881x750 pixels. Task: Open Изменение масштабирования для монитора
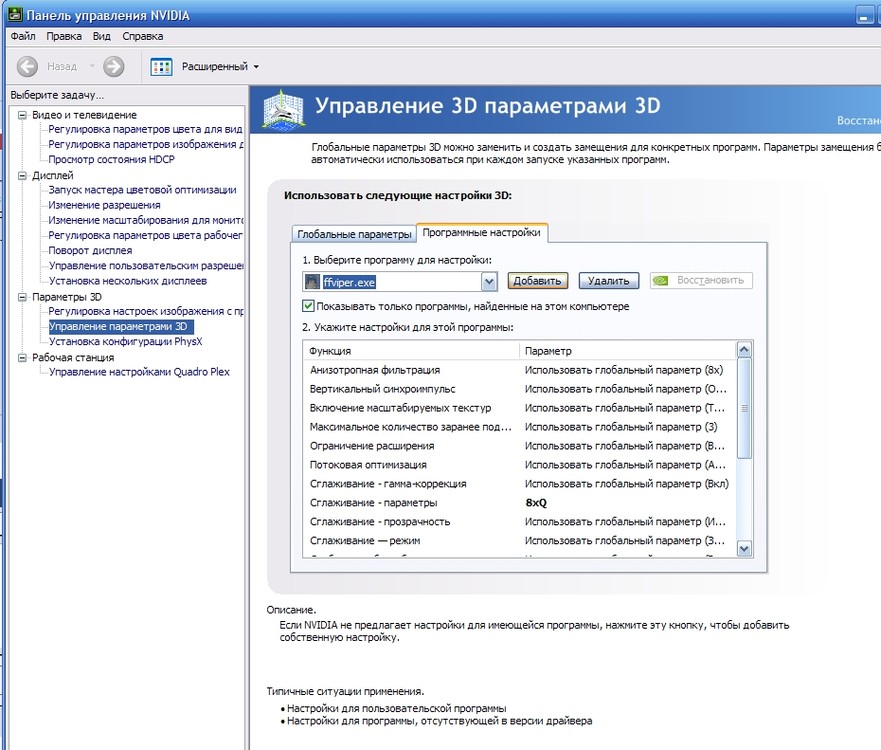pos(146,220)
